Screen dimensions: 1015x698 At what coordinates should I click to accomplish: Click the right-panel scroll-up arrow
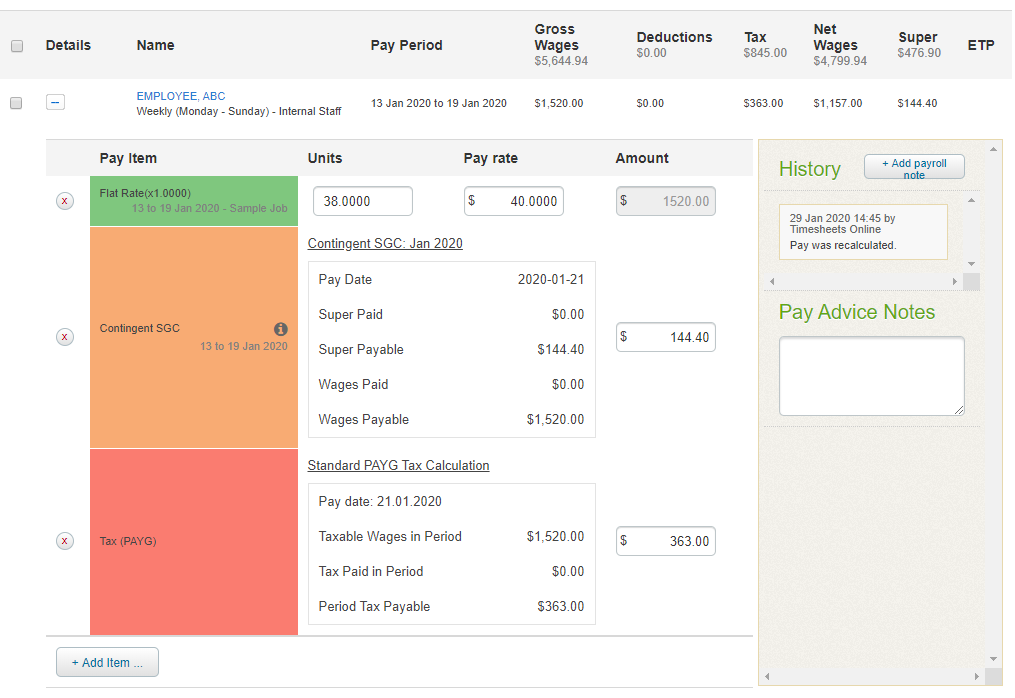(x=992, y=148)
